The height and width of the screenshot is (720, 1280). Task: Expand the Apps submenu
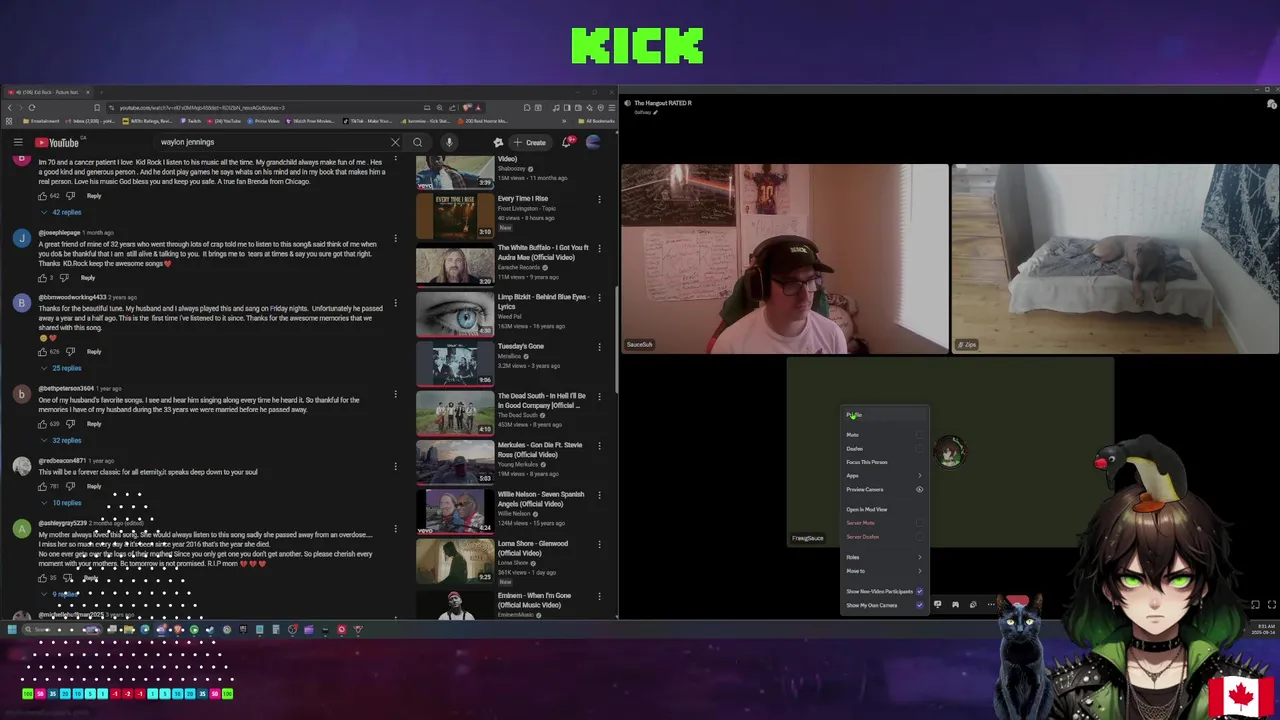pos(884,476)
